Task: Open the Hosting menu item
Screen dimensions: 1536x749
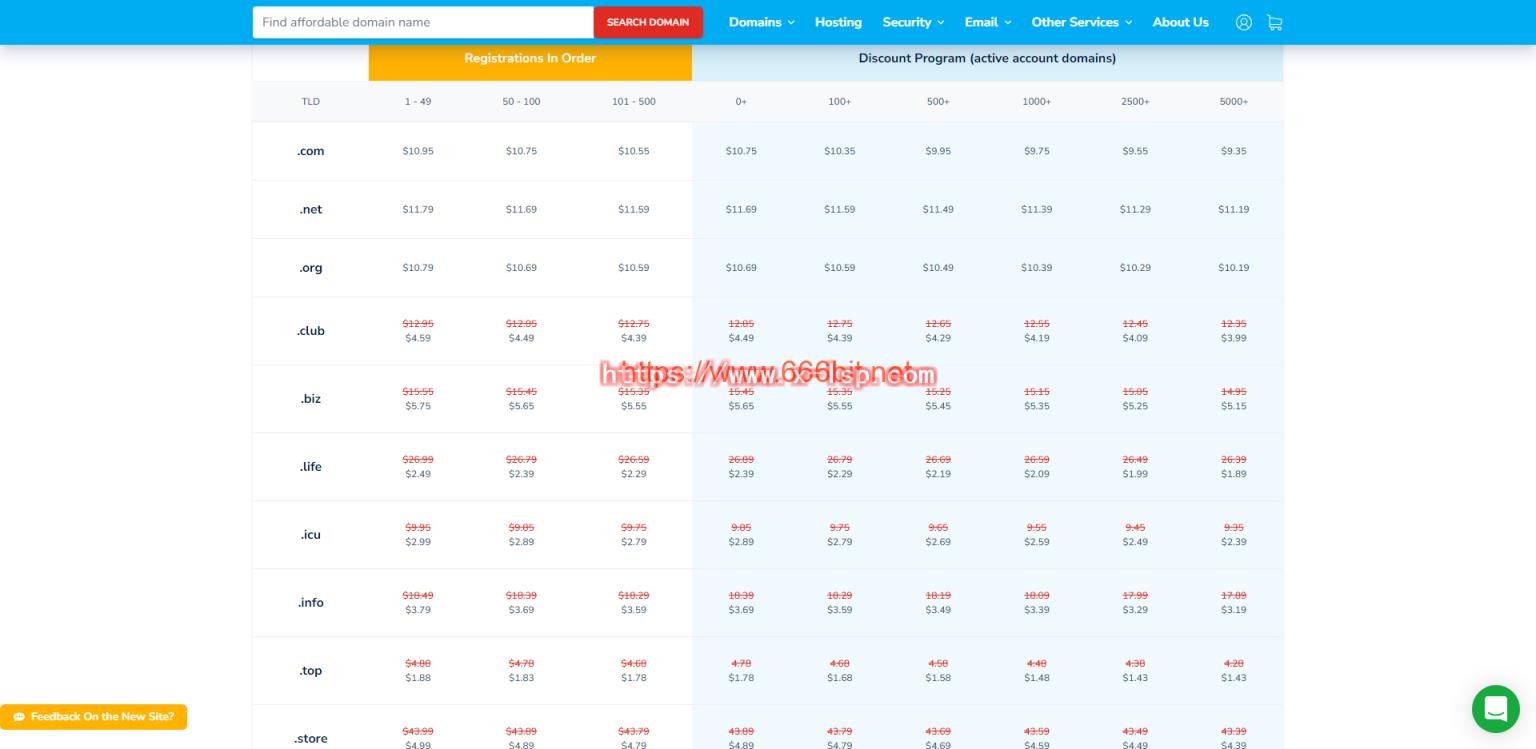Action: (838, 22)
